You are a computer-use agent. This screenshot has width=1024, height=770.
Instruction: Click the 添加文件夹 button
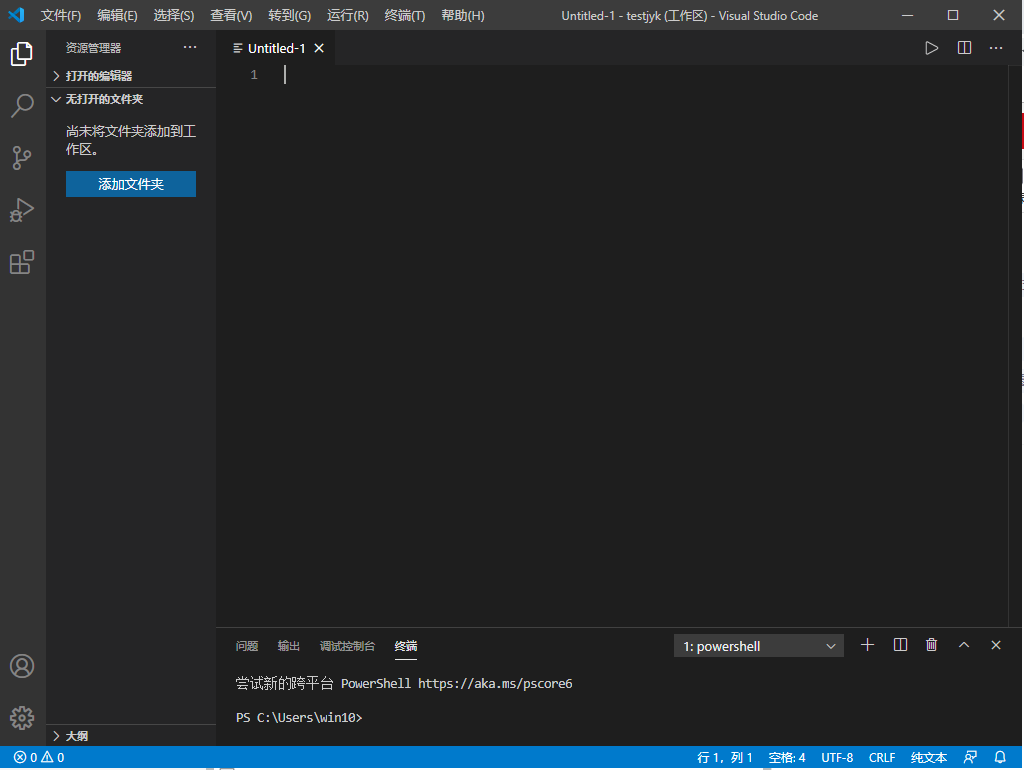coord(131,184)
